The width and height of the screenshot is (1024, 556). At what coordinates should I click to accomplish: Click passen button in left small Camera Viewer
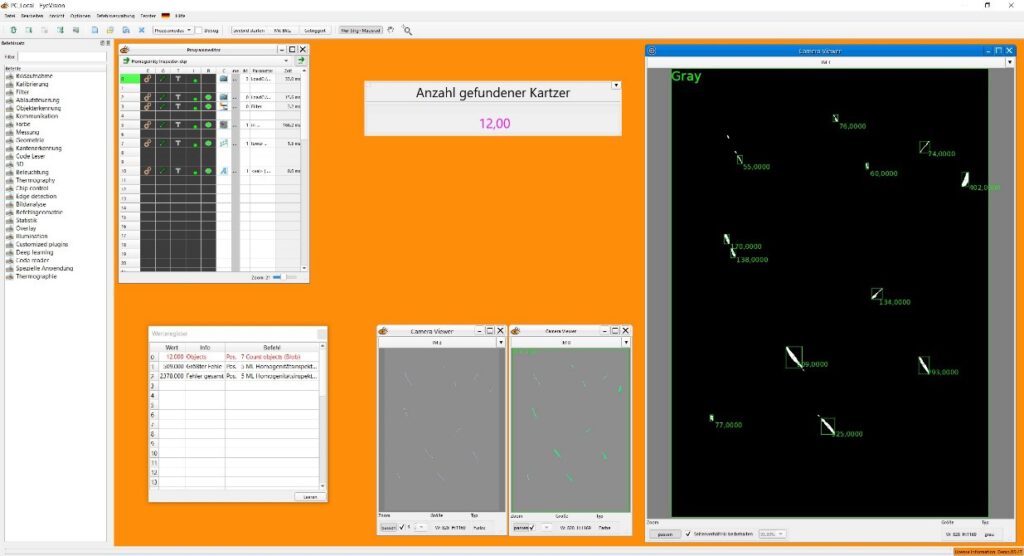point(388,527)
